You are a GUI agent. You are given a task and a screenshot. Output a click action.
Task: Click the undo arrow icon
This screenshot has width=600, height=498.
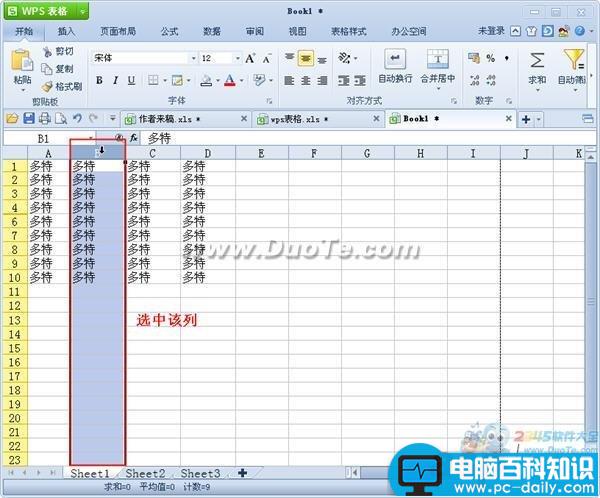(77, 119)
